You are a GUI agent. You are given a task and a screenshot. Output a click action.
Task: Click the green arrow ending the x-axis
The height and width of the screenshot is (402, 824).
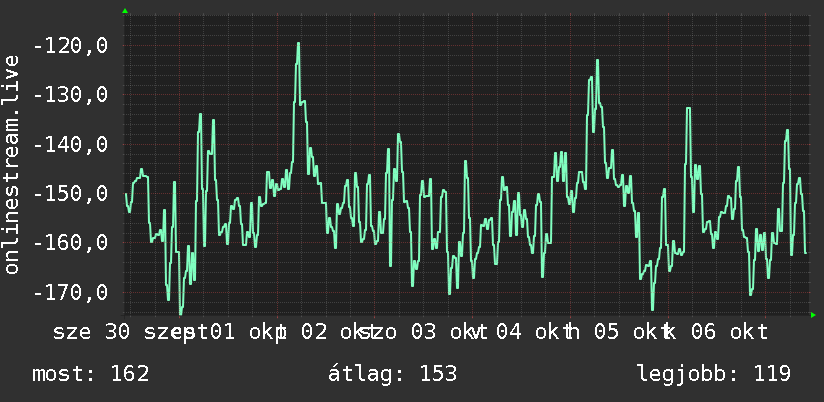tap(813, 315)
